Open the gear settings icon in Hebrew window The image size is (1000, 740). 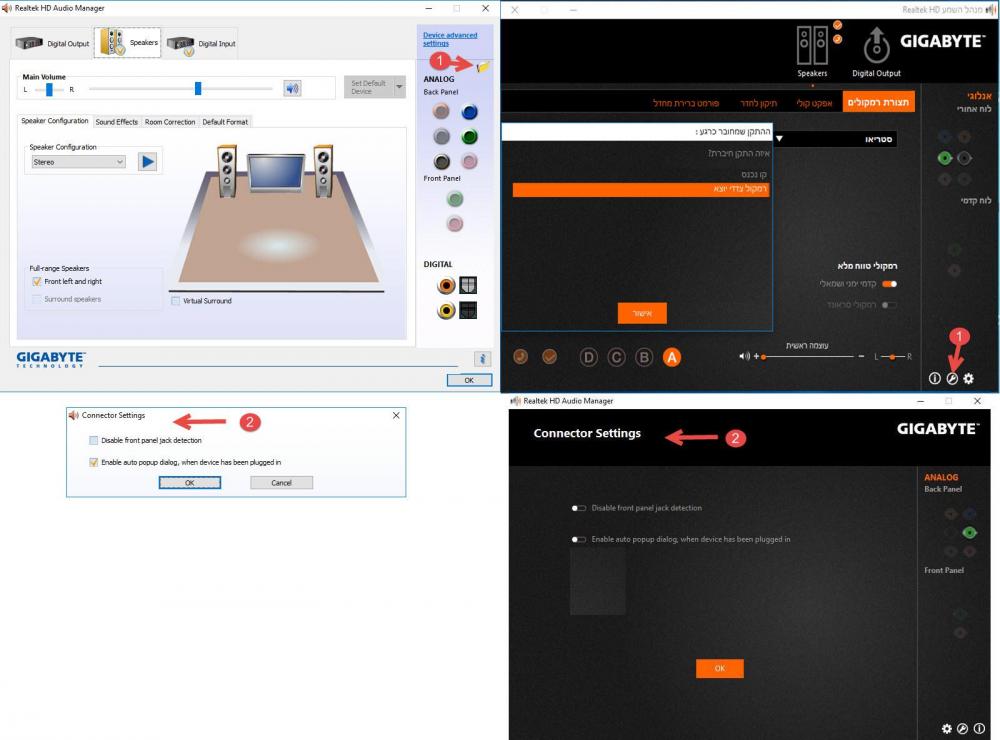point(969,378)
